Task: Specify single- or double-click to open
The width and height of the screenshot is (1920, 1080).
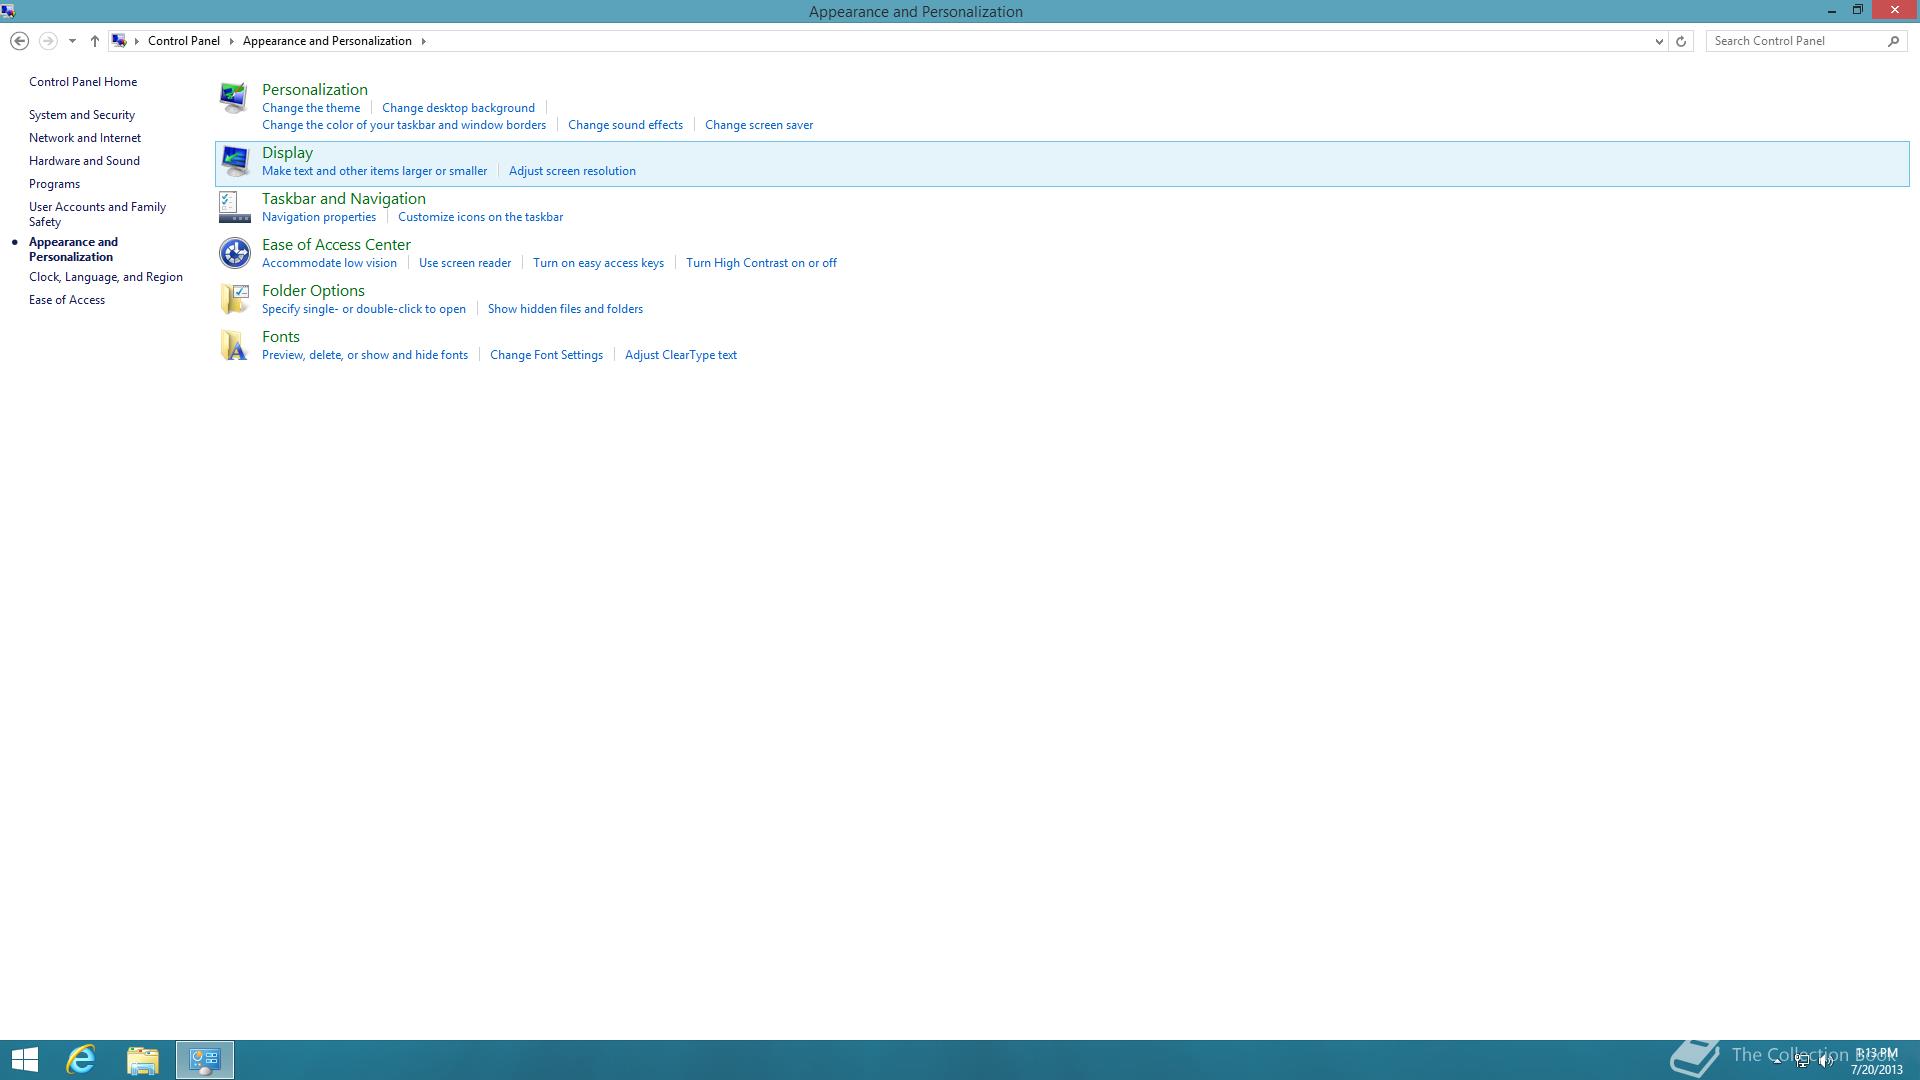Action: tap(364, 309)
